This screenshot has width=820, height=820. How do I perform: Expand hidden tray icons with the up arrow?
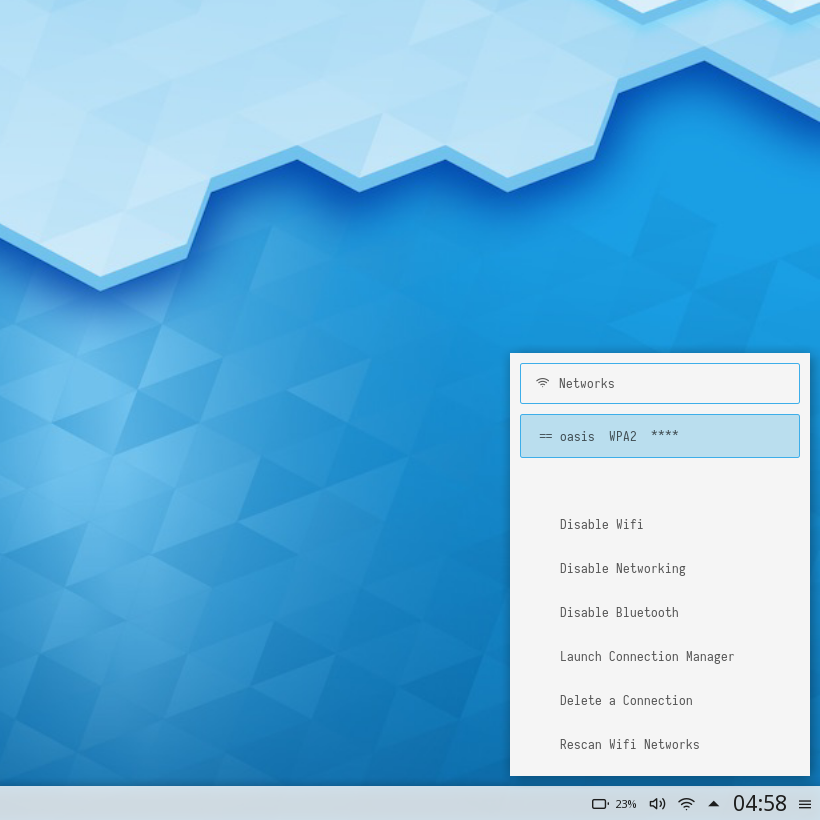(714, 804)
